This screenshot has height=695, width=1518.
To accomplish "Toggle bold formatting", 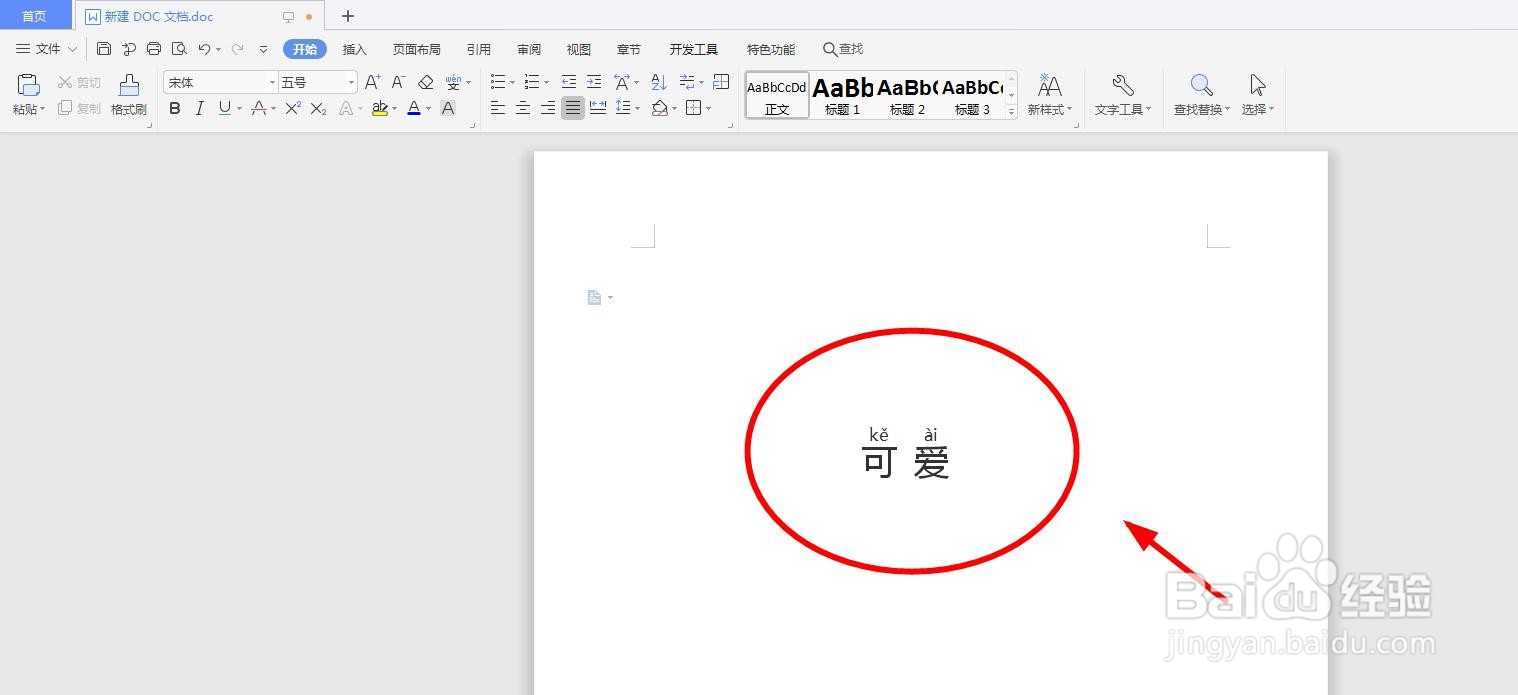I will (175, 108).
